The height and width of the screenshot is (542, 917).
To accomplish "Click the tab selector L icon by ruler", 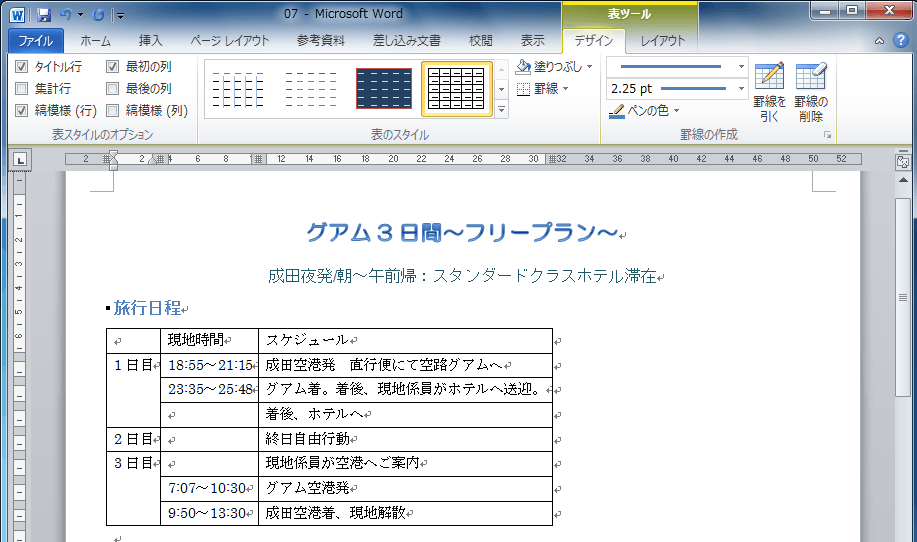I will 20,160.
